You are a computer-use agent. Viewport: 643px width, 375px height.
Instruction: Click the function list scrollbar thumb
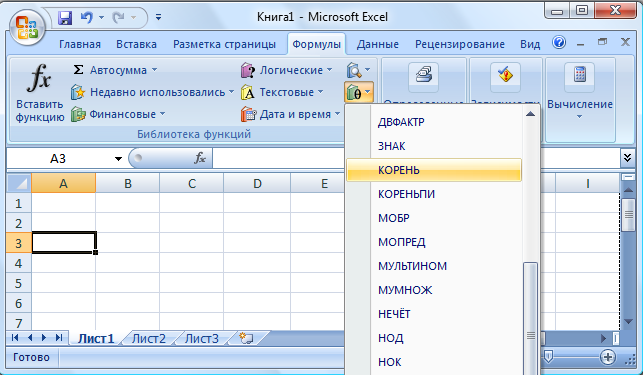[531, 318]
